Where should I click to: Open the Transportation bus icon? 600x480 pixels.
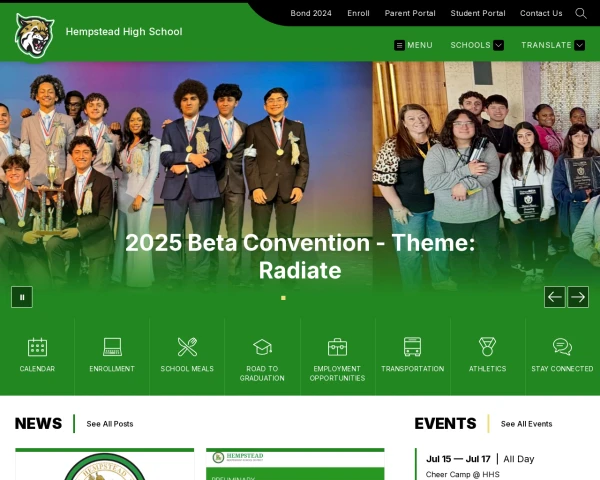(x=412, y=347)
